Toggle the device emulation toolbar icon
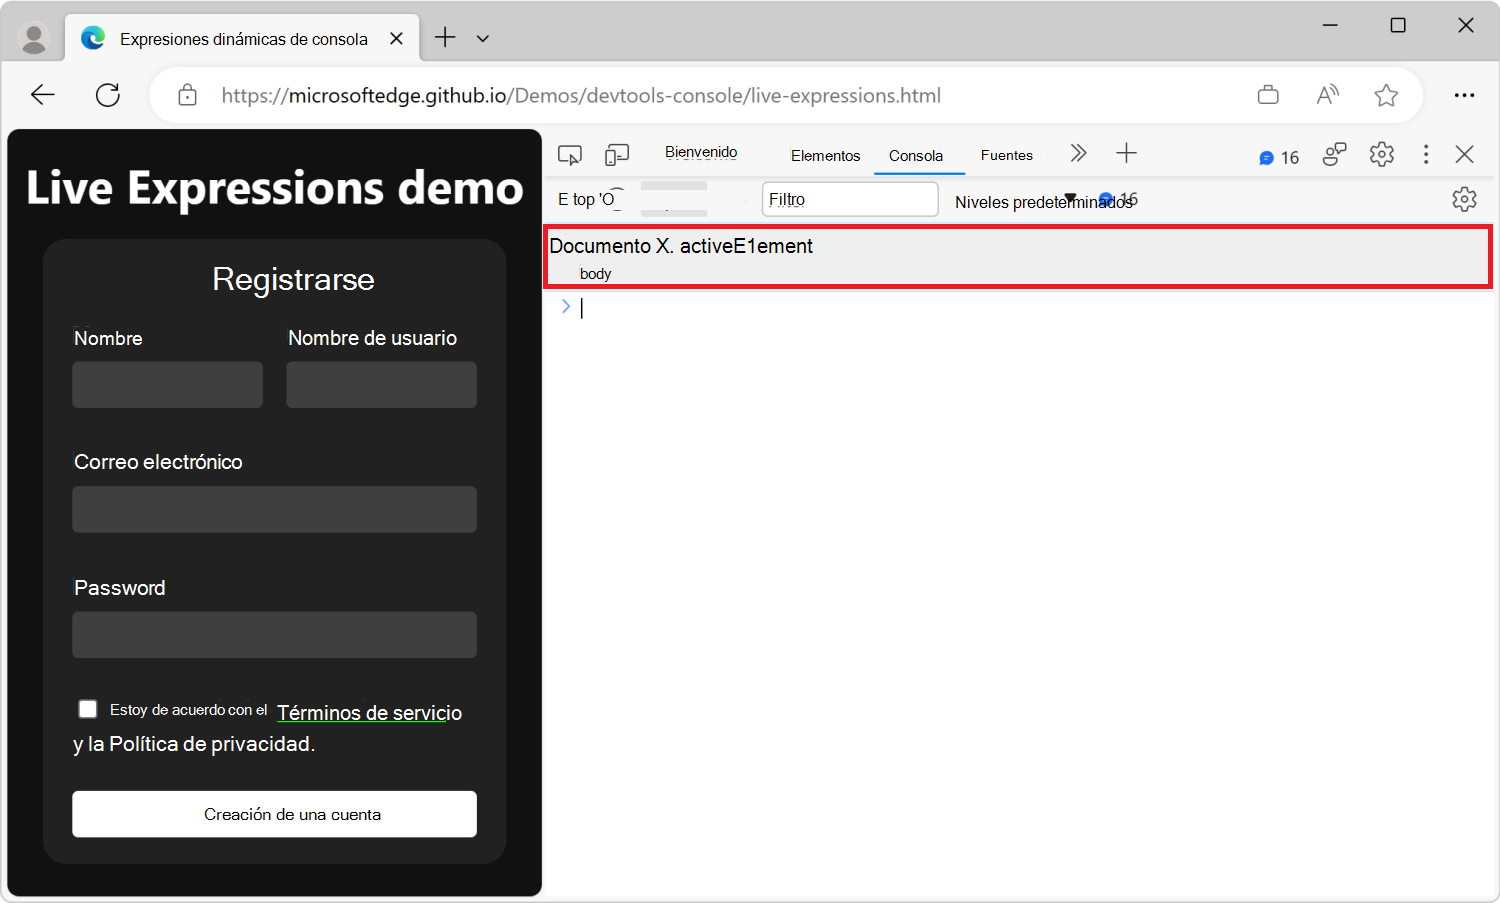 pyautogui.click(x=616, y=154)
